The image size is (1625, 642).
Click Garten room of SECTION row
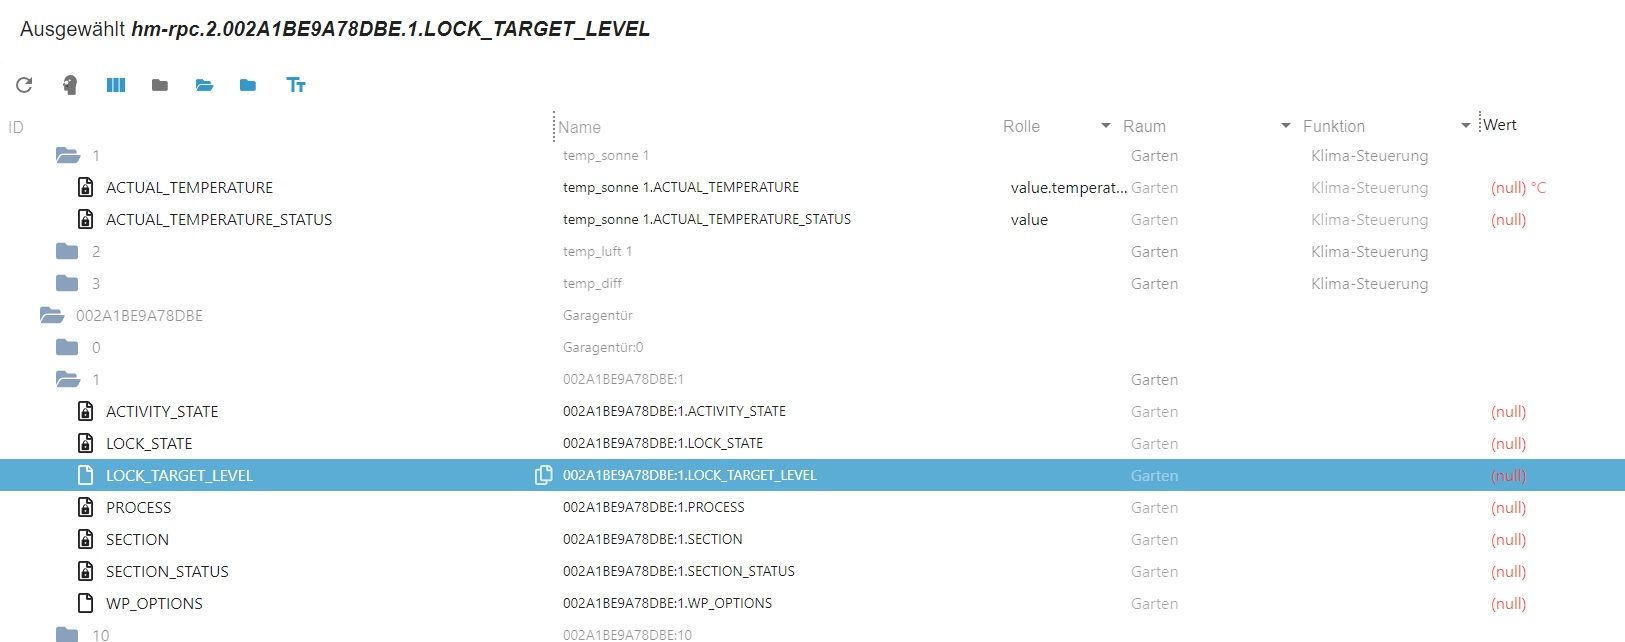tap(1154, 539)
